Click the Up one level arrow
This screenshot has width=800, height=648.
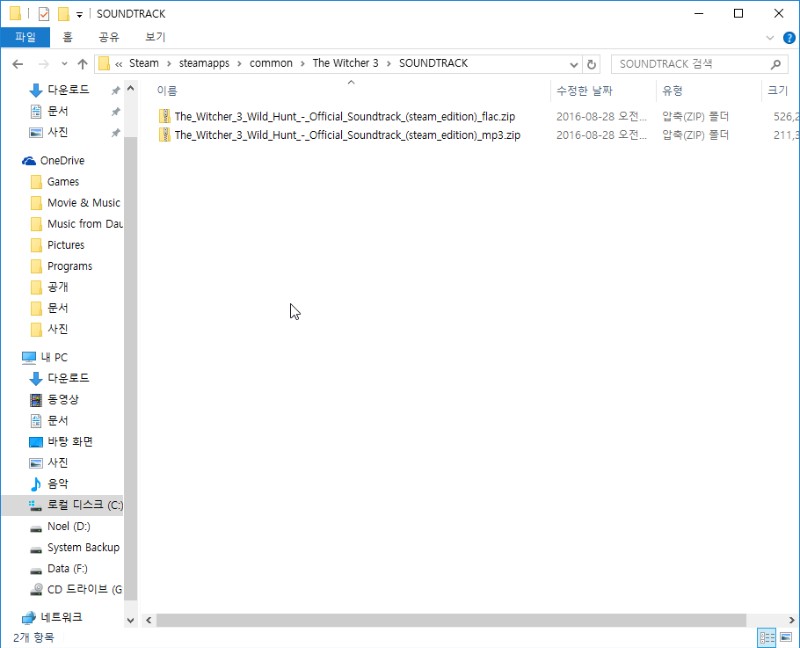pyautogui.click(x=82, y=64)
